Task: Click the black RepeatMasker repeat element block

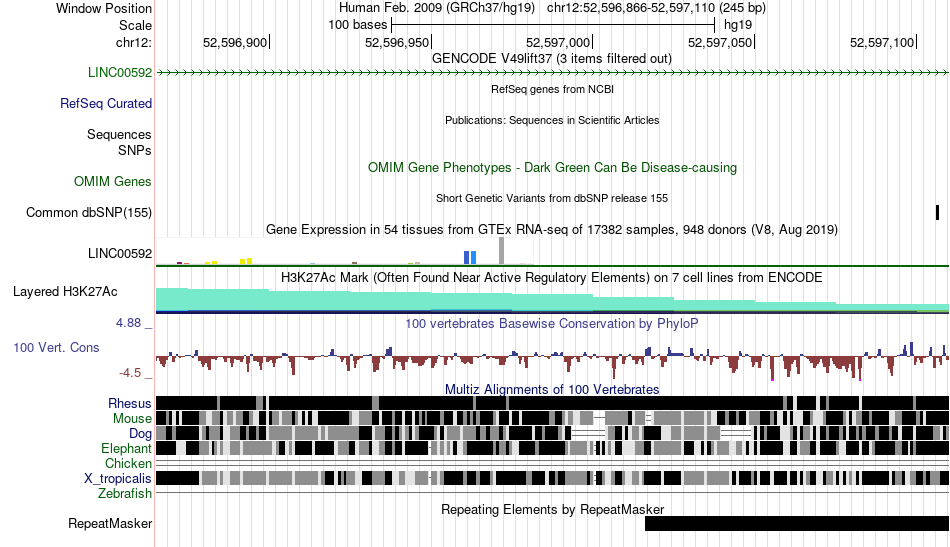Action: click(797, 524)
